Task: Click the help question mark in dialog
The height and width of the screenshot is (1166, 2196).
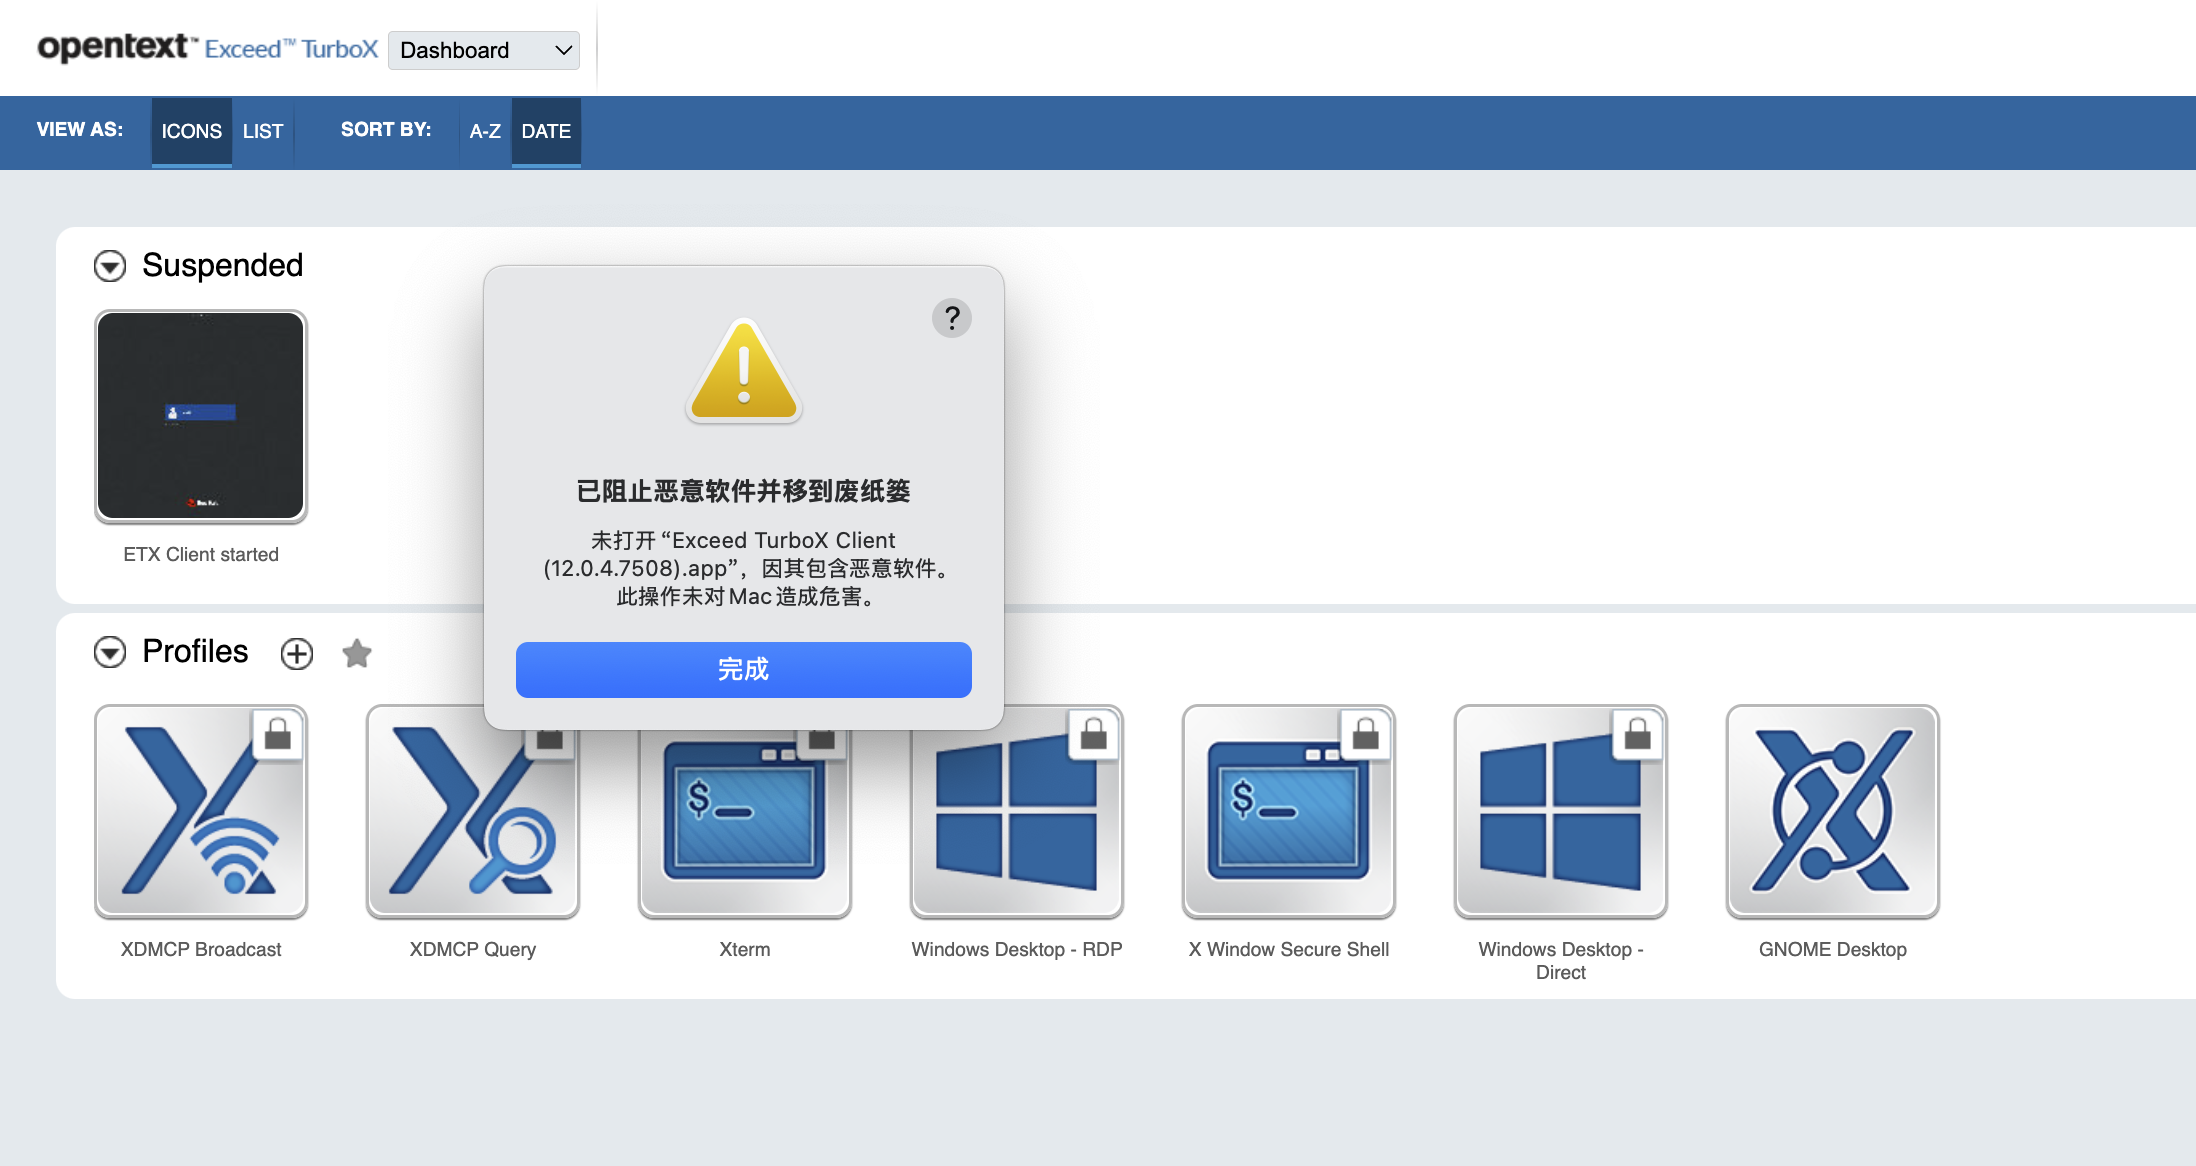Action: [951, 318]
